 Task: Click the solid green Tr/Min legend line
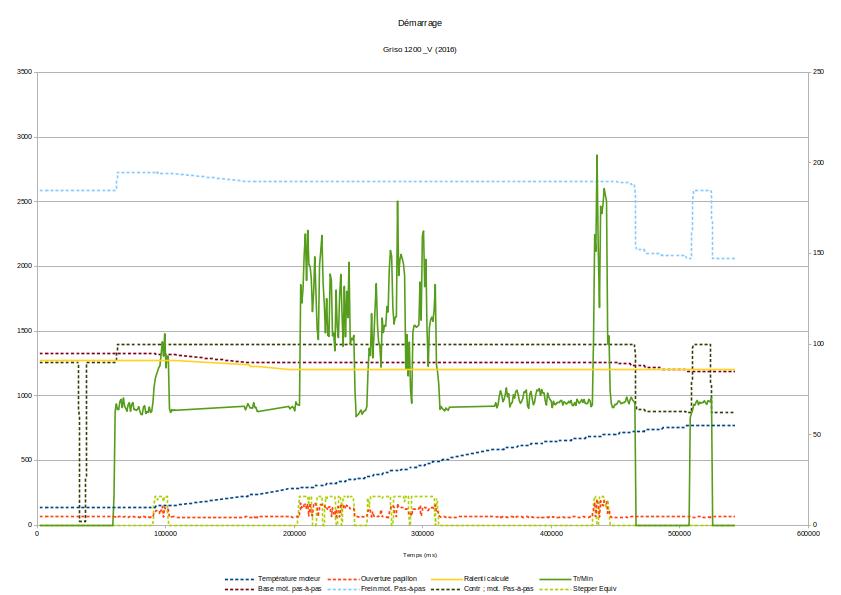(555, 579)
